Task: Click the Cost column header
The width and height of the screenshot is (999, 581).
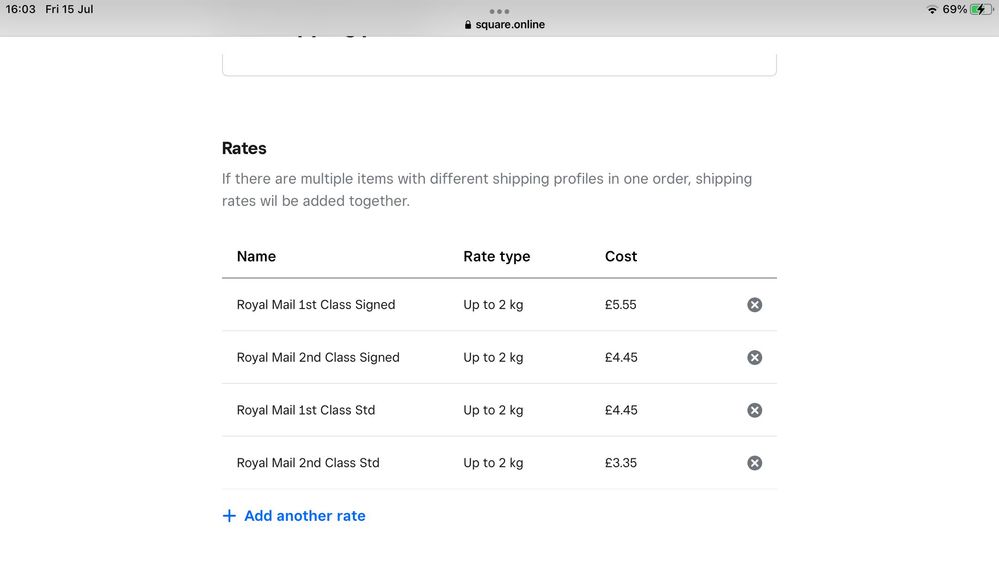Action: pos(620,256)
